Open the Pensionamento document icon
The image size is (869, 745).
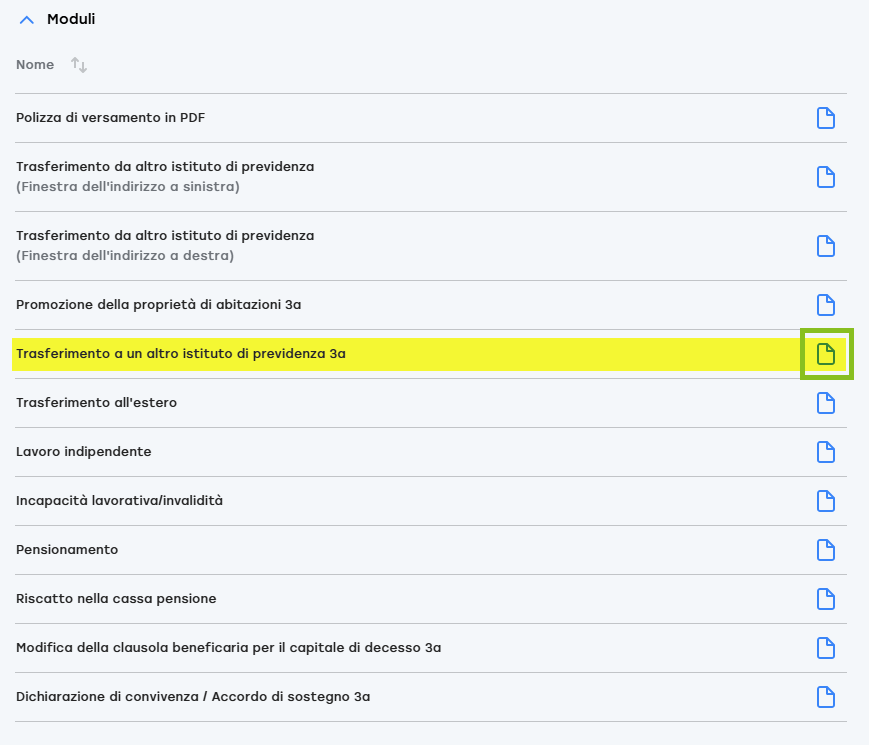[826, 550]
